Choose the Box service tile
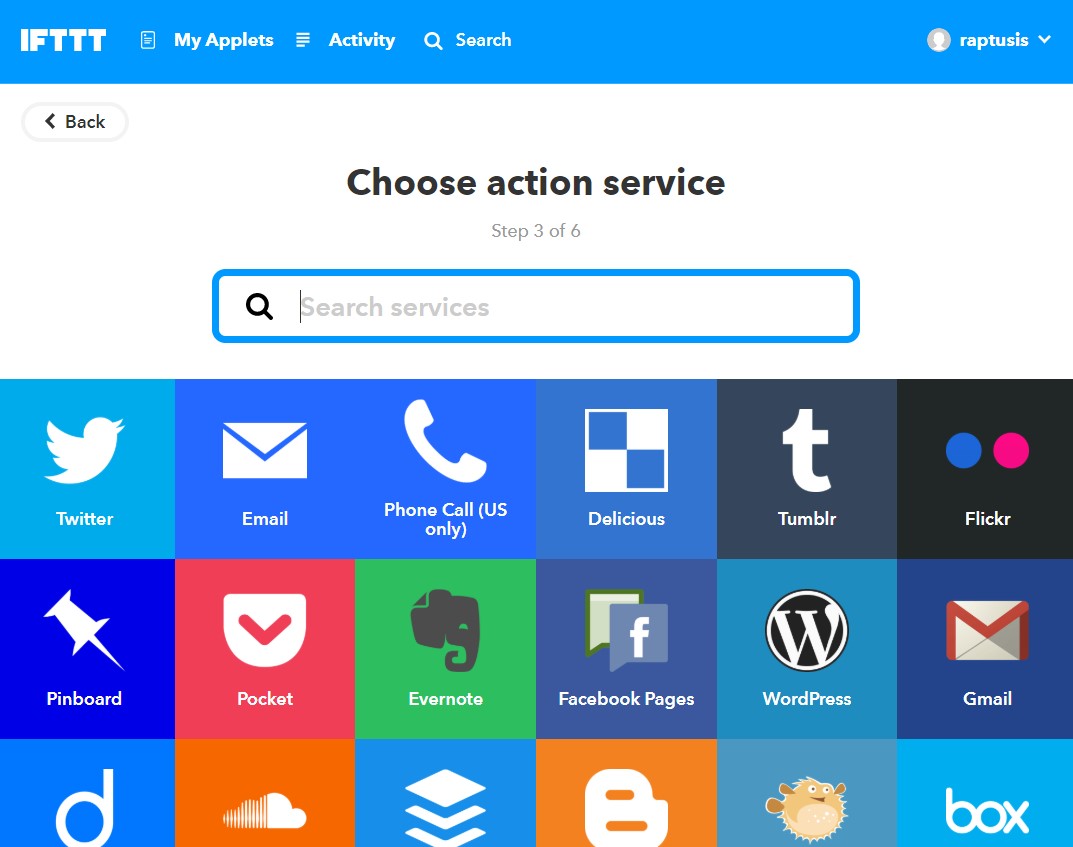1073x847 pixels. pos(985,793)
